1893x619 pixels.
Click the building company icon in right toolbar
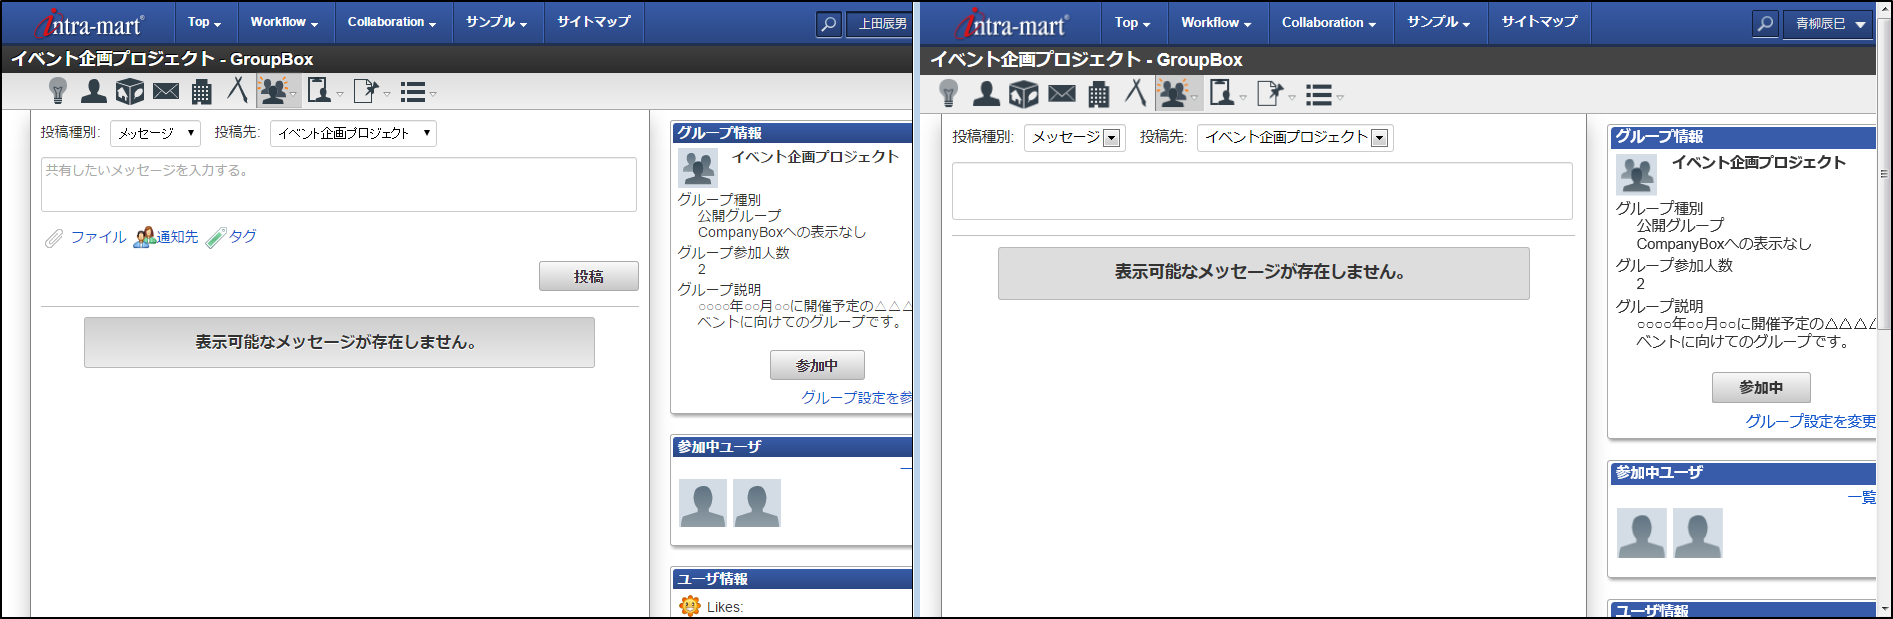tap(1098, 95)
